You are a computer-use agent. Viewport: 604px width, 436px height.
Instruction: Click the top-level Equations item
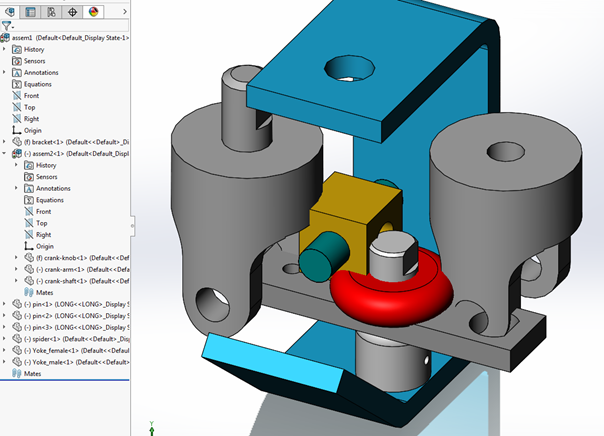[38, 84]
